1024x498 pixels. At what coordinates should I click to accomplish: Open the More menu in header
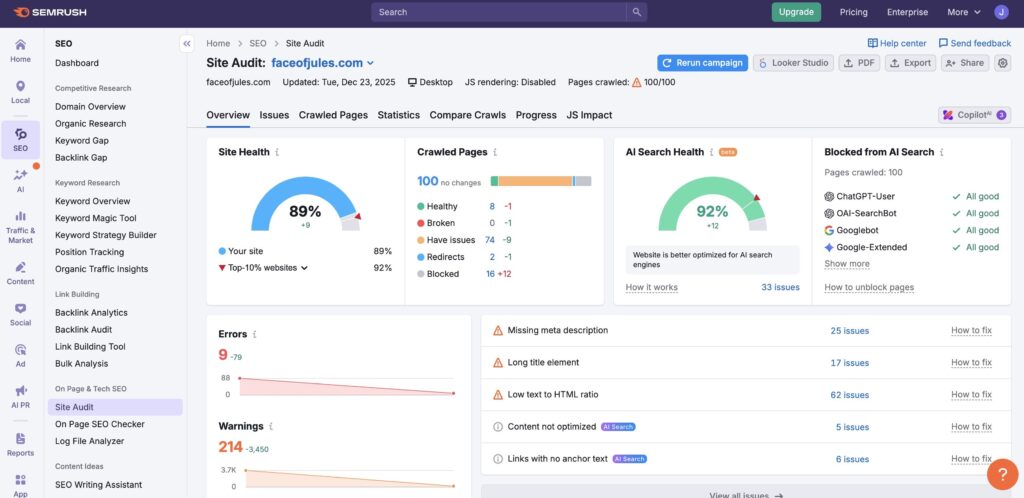coord(962,12)
